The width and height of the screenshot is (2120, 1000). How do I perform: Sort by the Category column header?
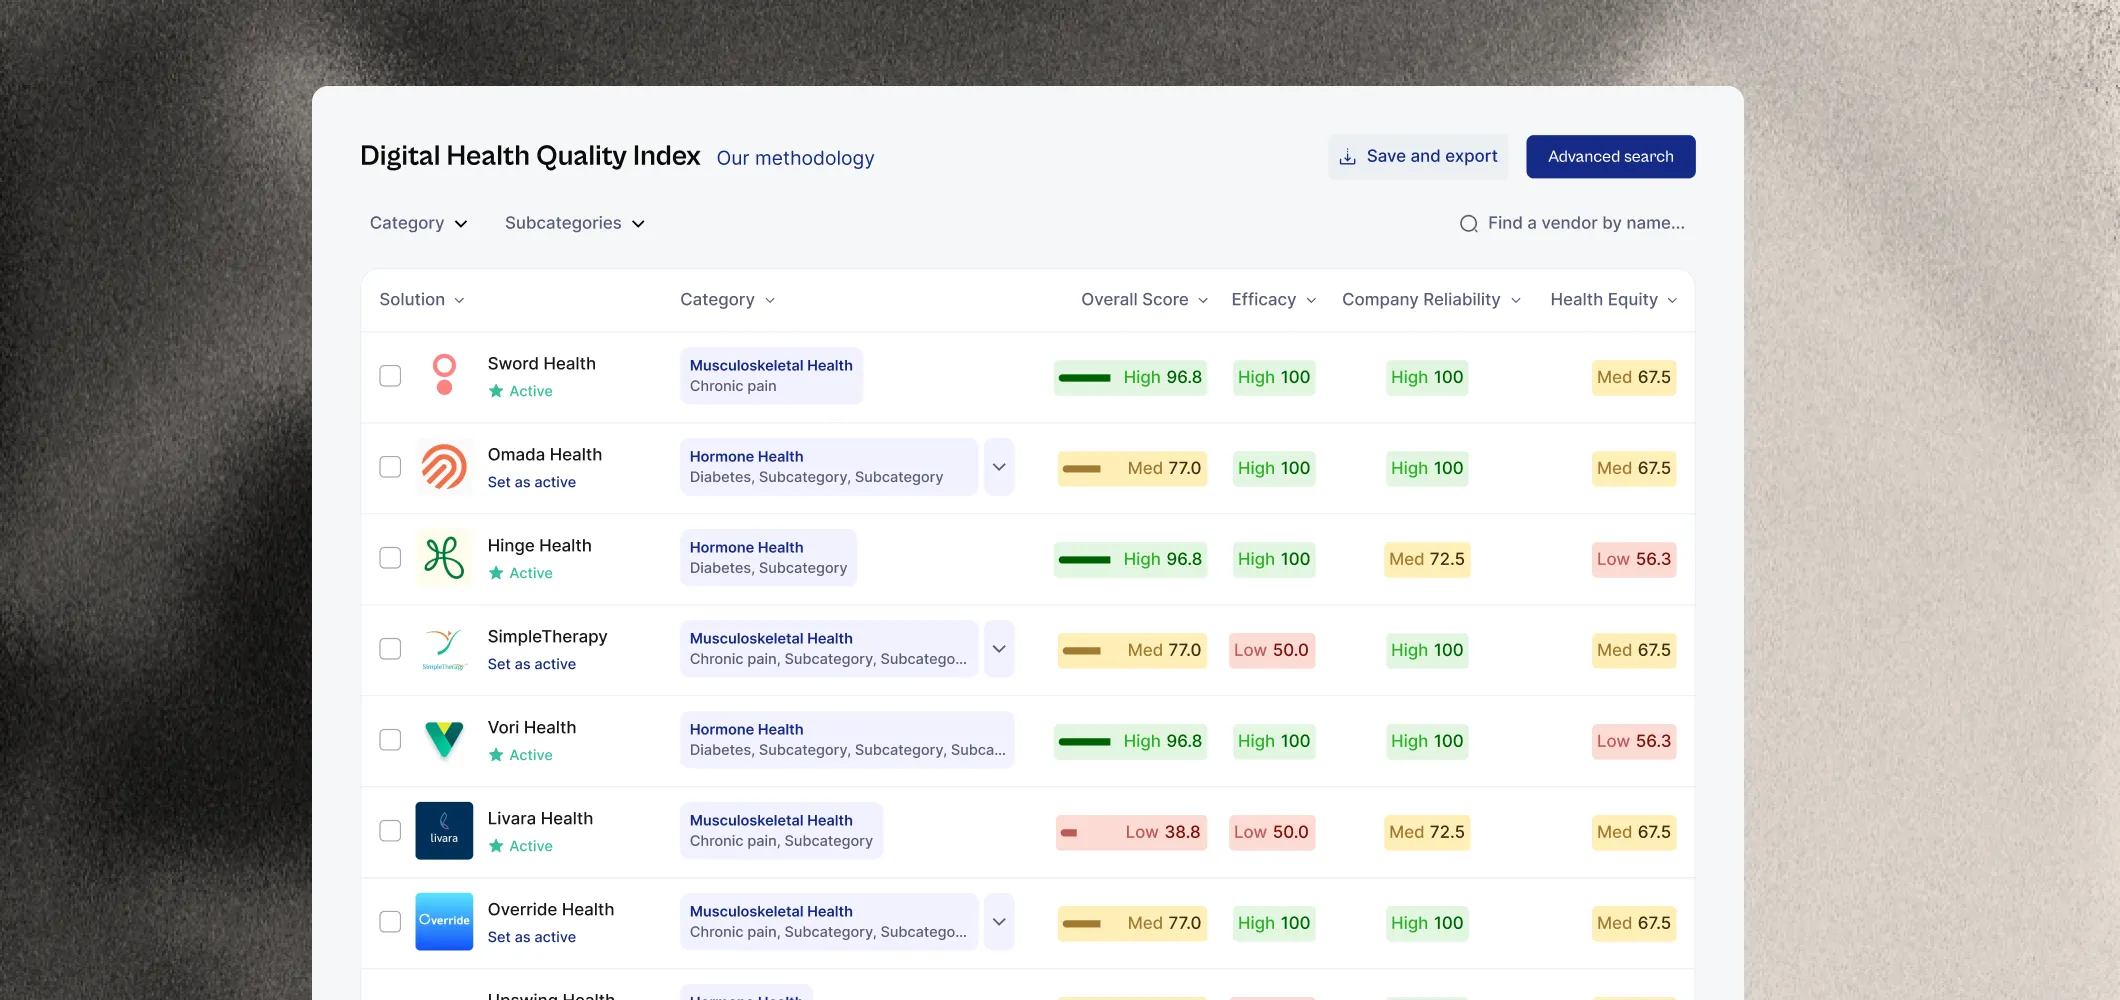coord(727,300)
